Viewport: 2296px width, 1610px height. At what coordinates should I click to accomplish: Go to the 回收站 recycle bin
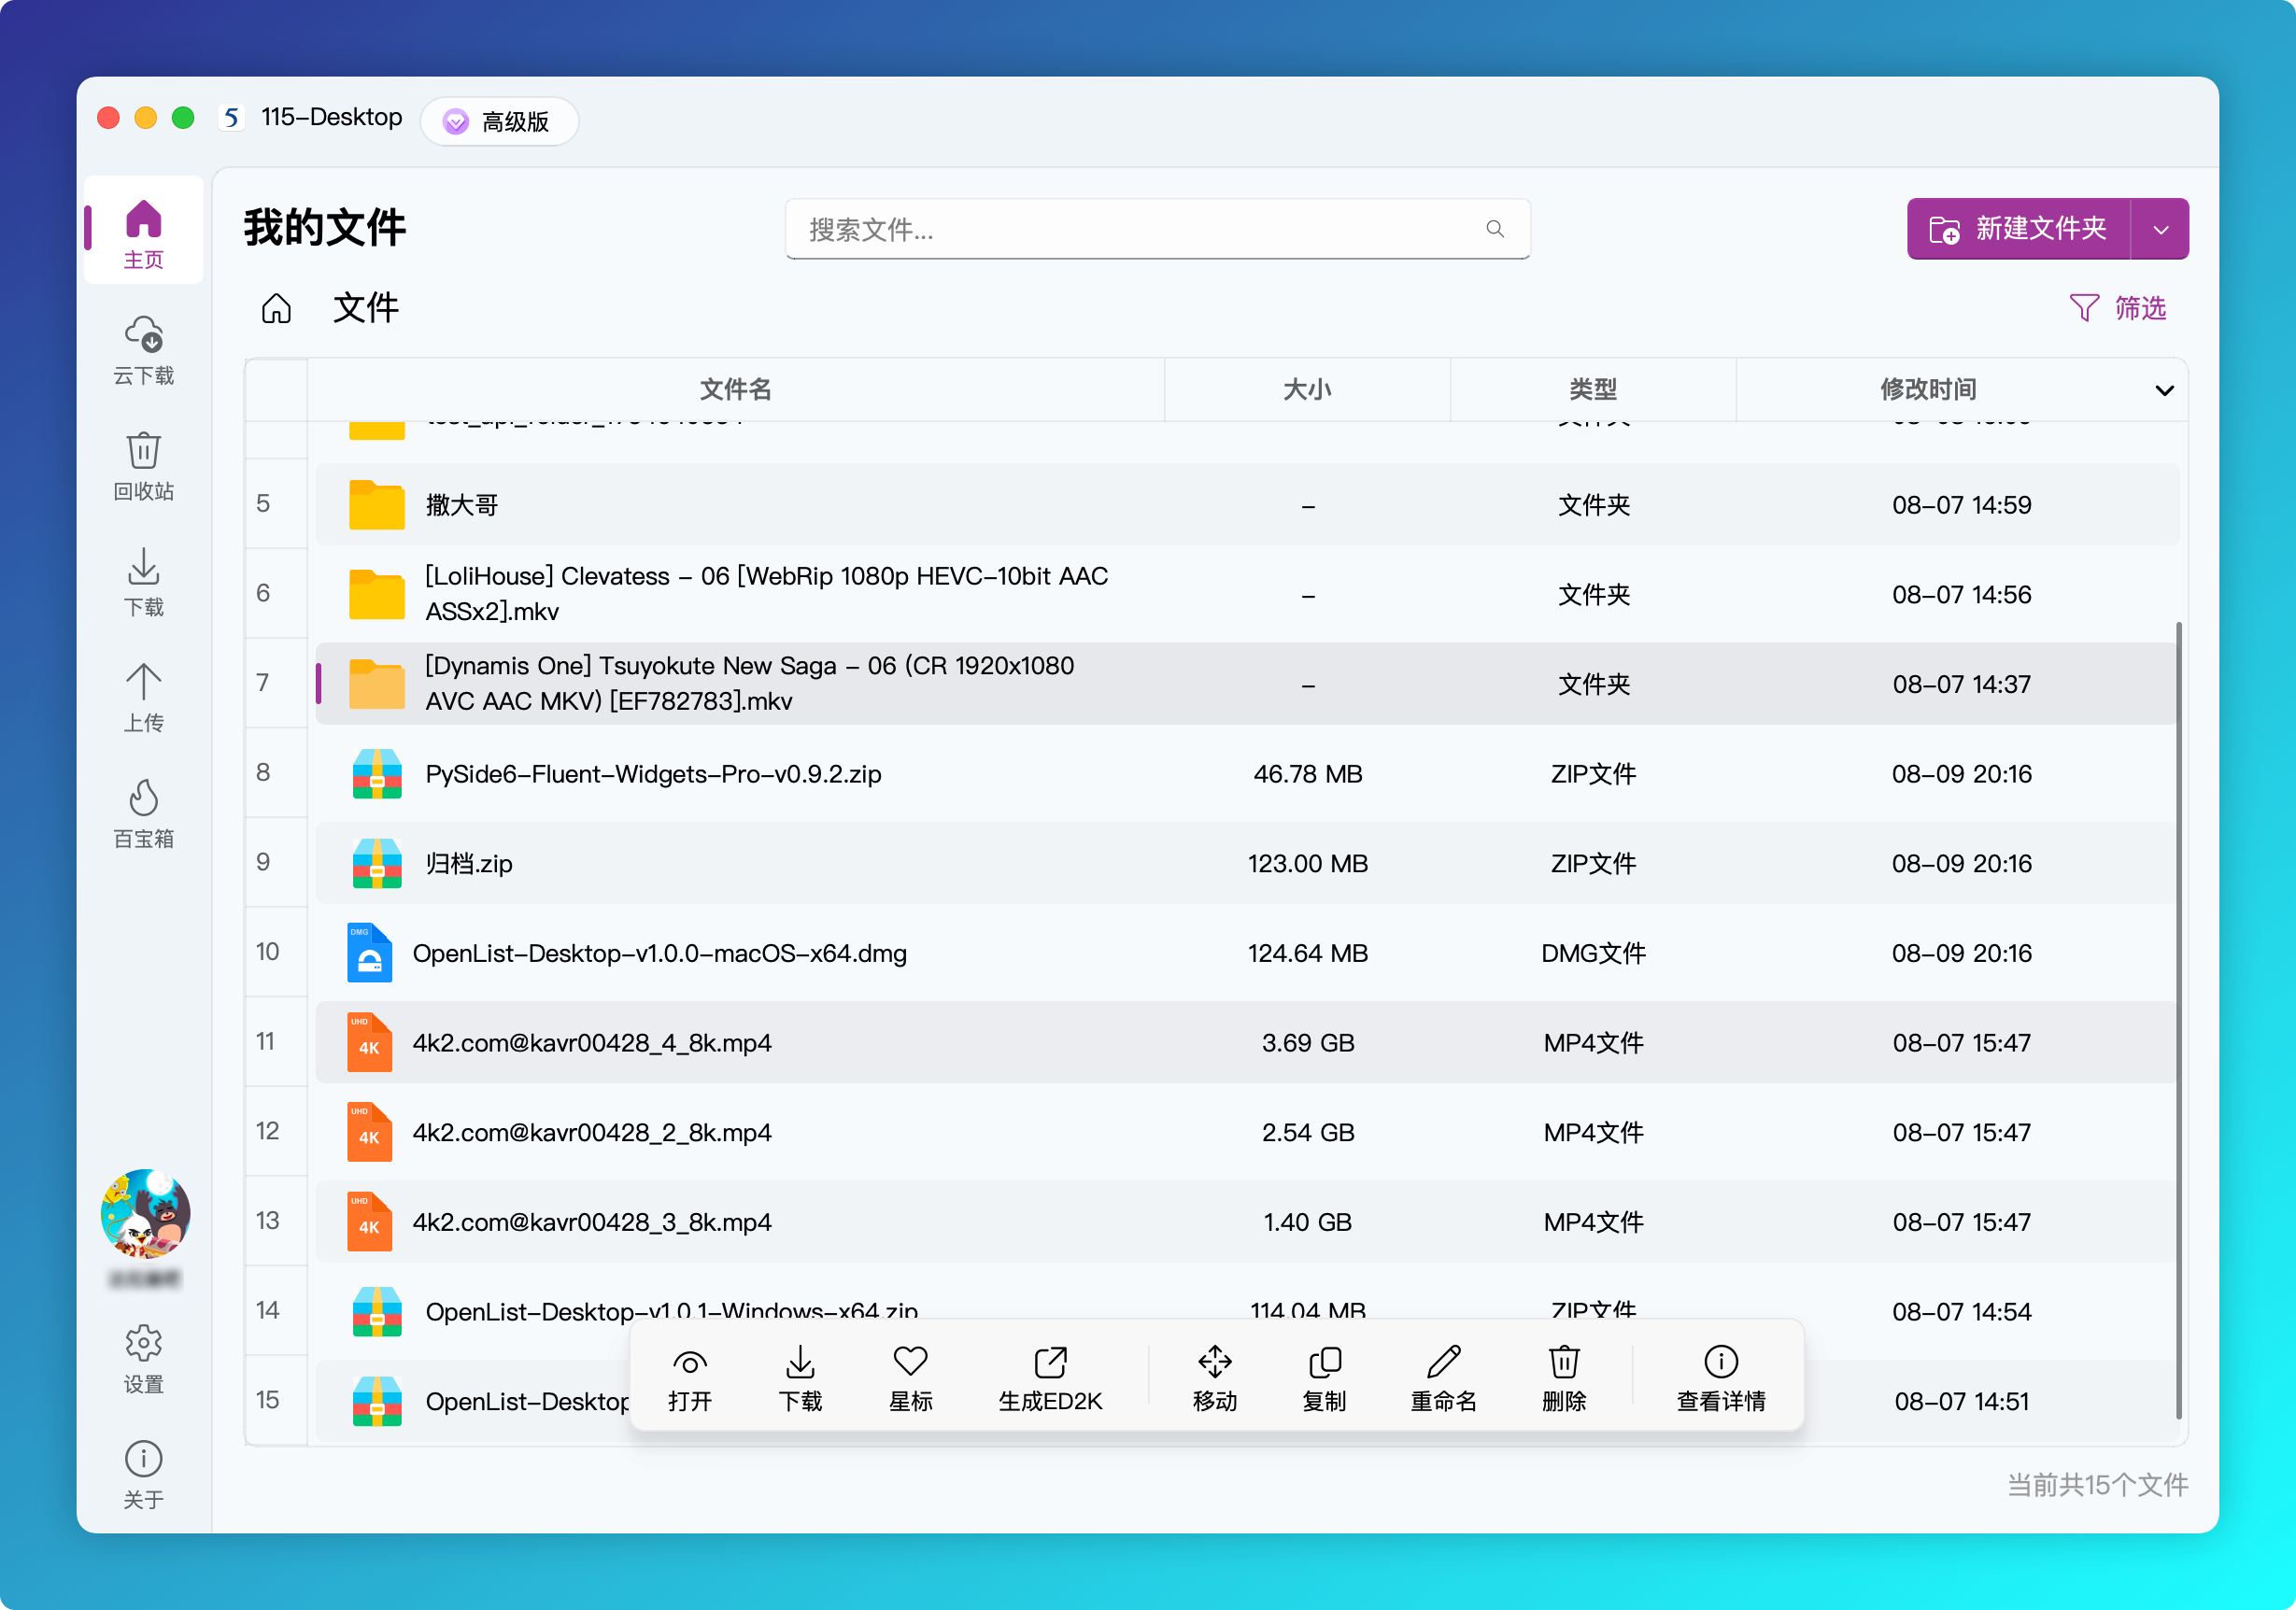point(143,465)
